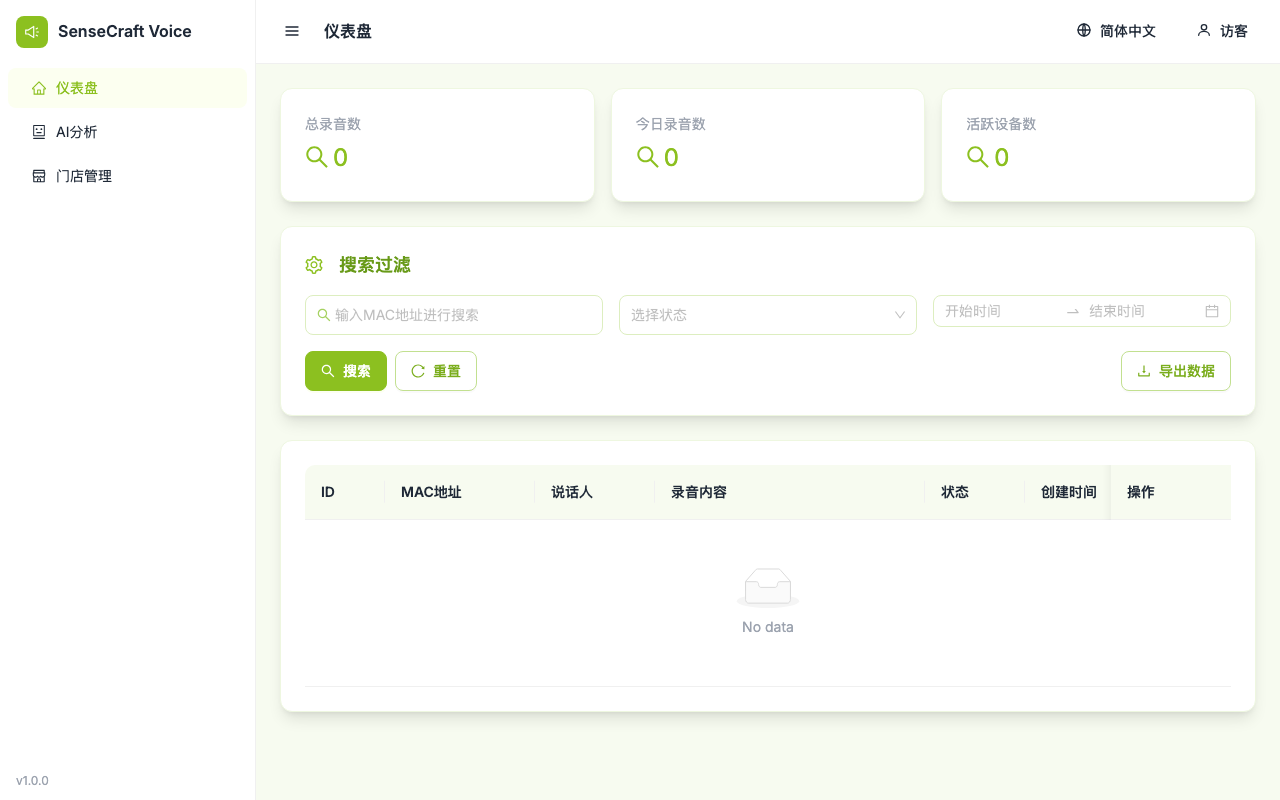The height and width of the screenshot is (800, 1280).
Task: Click the home icon beside 仪表盘
Action: click(x=39, y=88)
